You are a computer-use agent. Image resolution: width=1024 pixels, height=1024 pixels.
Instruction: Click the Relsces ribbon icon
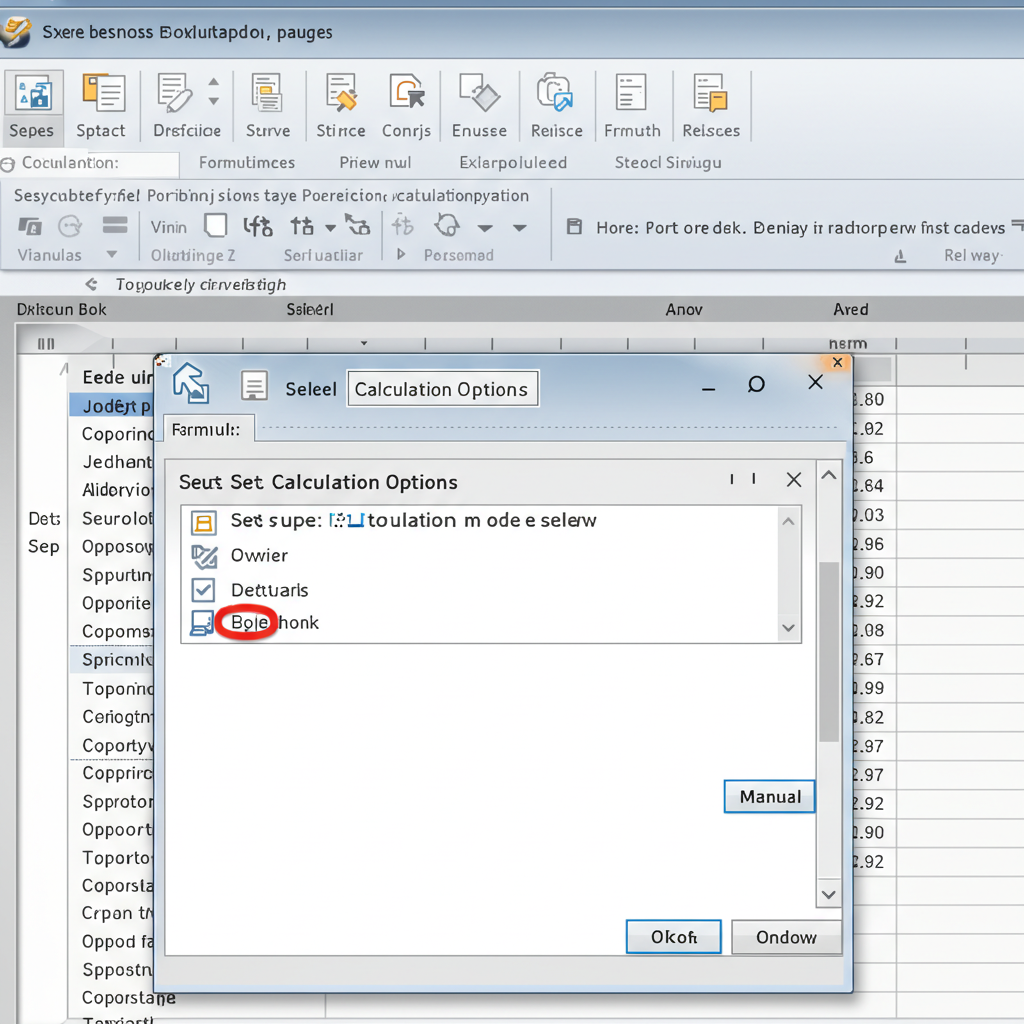tap(711, 92)
